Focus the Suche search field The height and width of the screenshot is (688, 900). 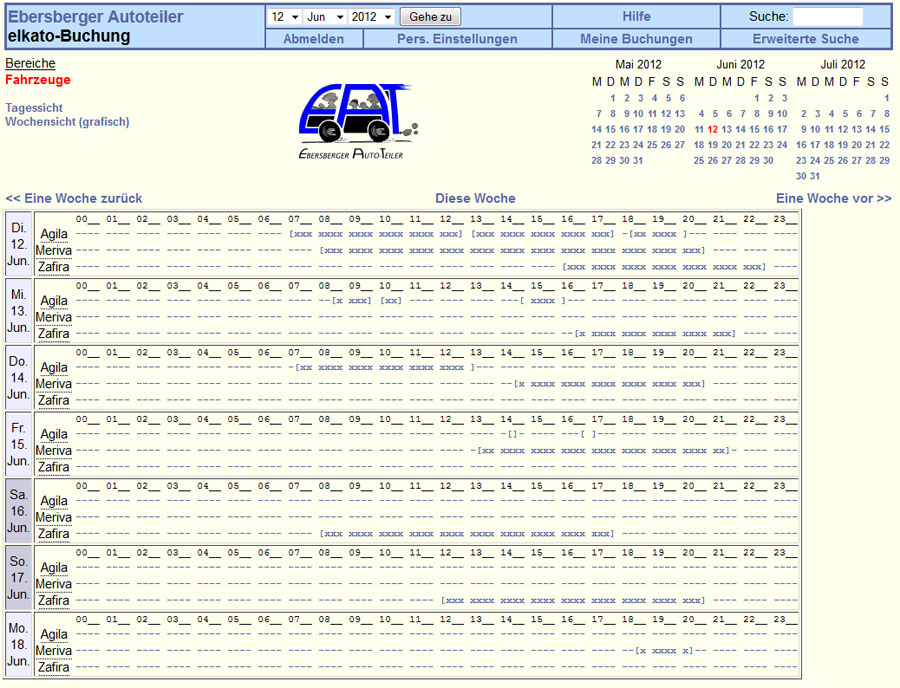[x=827, y=17]
